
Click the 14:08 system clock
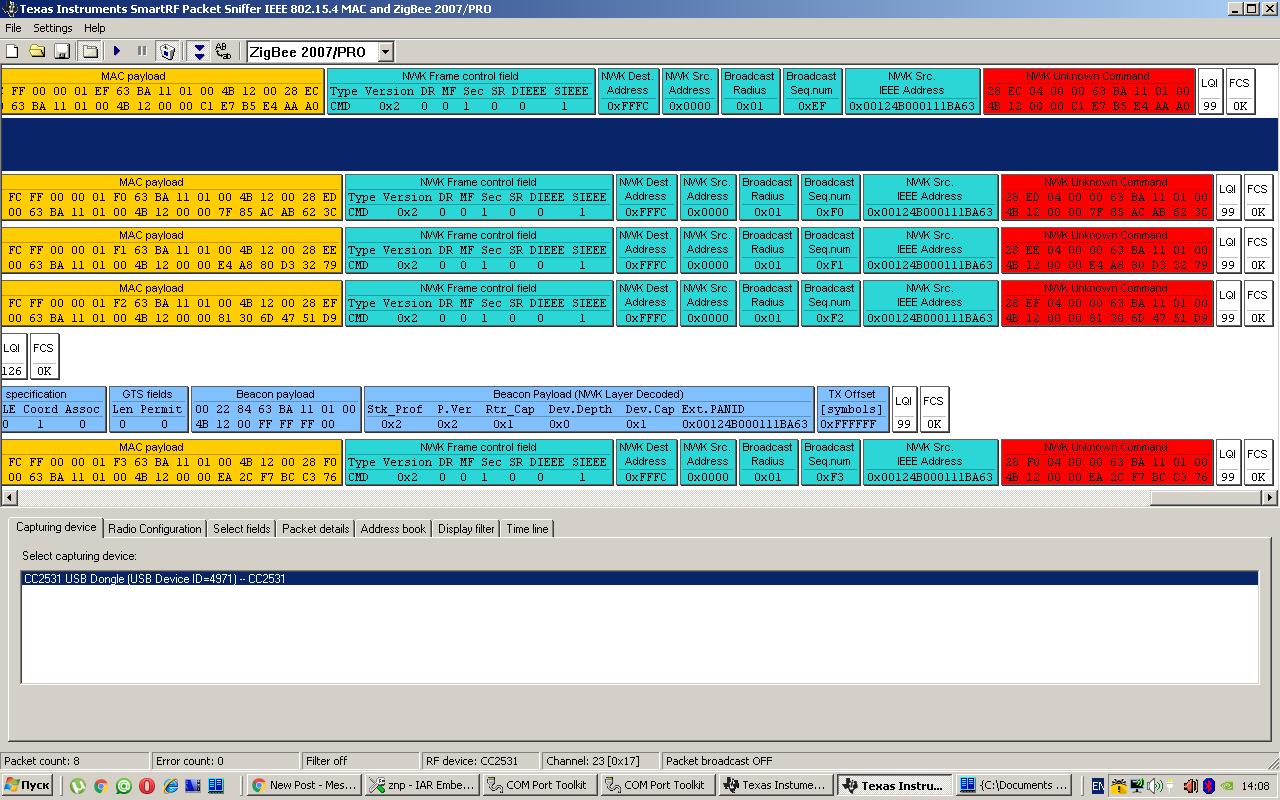pyautogui.click(x=1257, y=786)
